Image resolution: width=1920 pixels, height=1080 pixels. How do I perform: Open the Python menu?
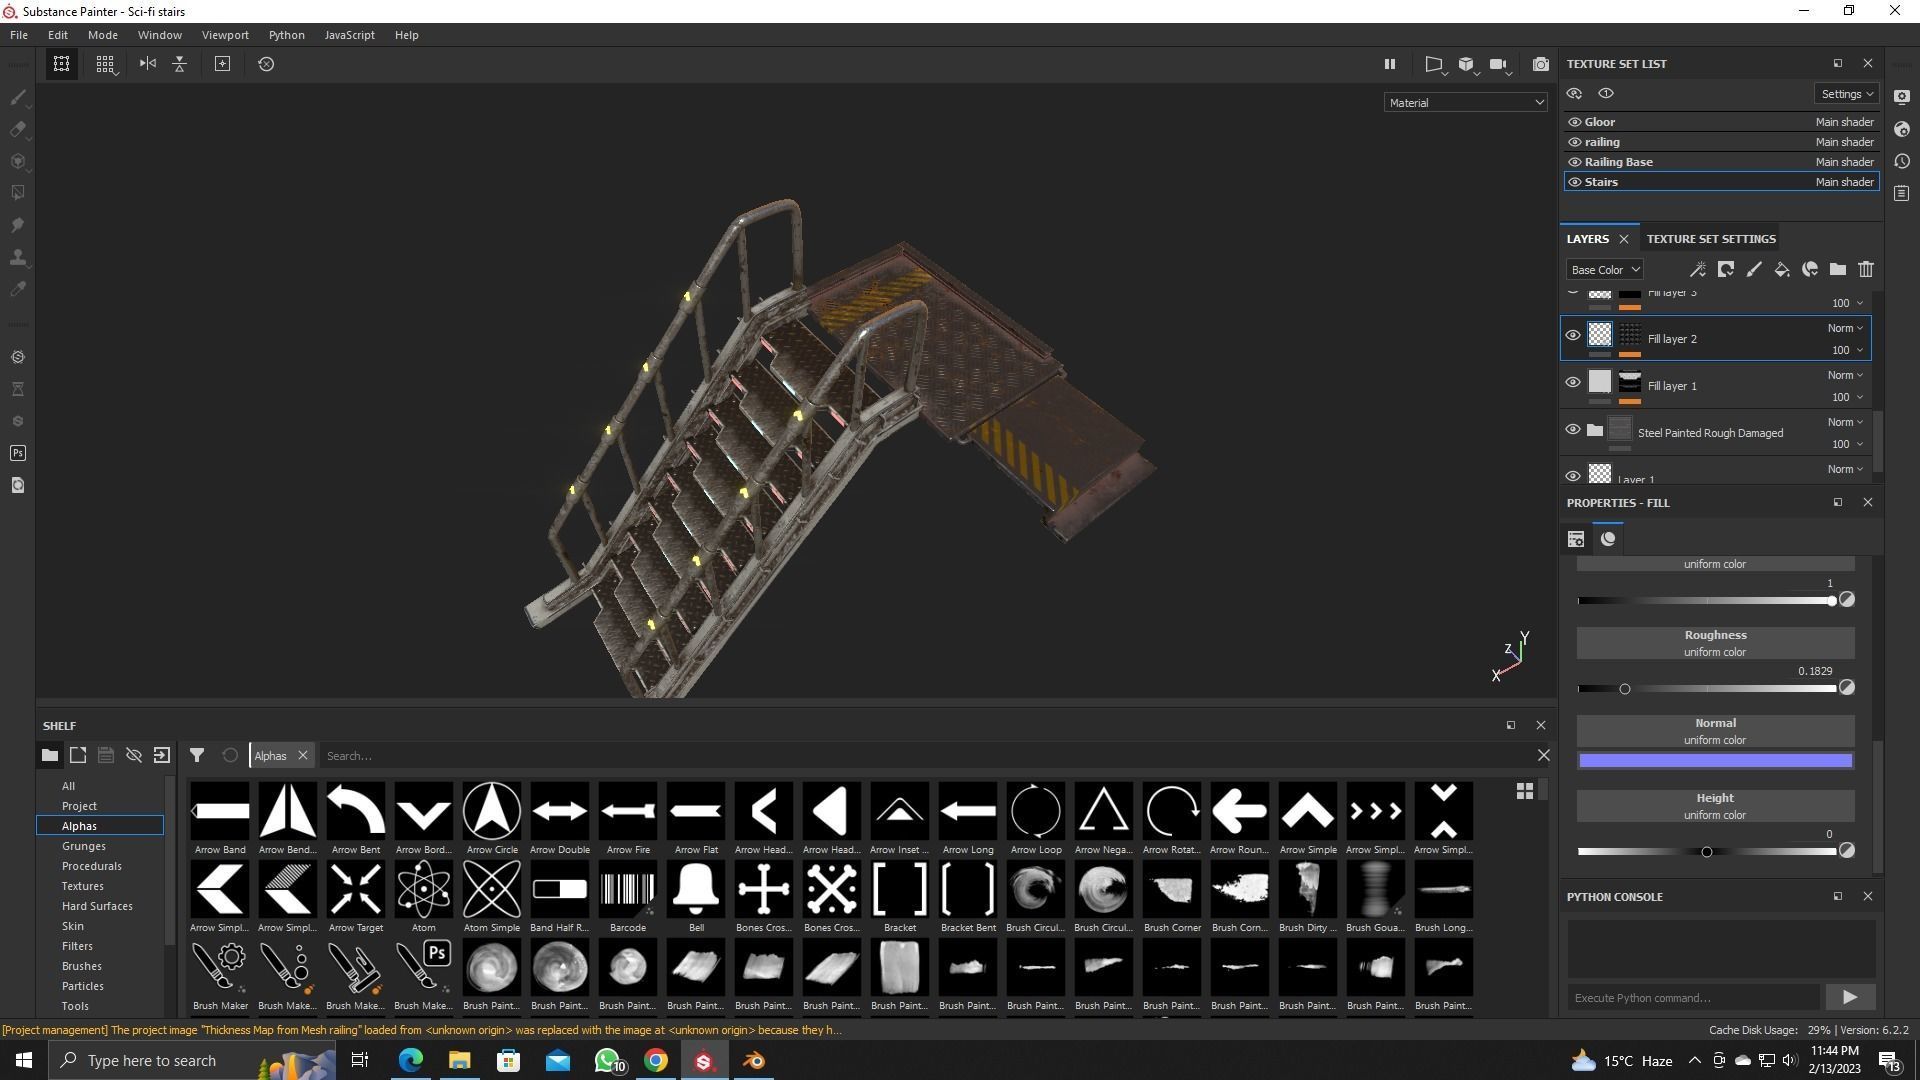(x=286, y=35)
